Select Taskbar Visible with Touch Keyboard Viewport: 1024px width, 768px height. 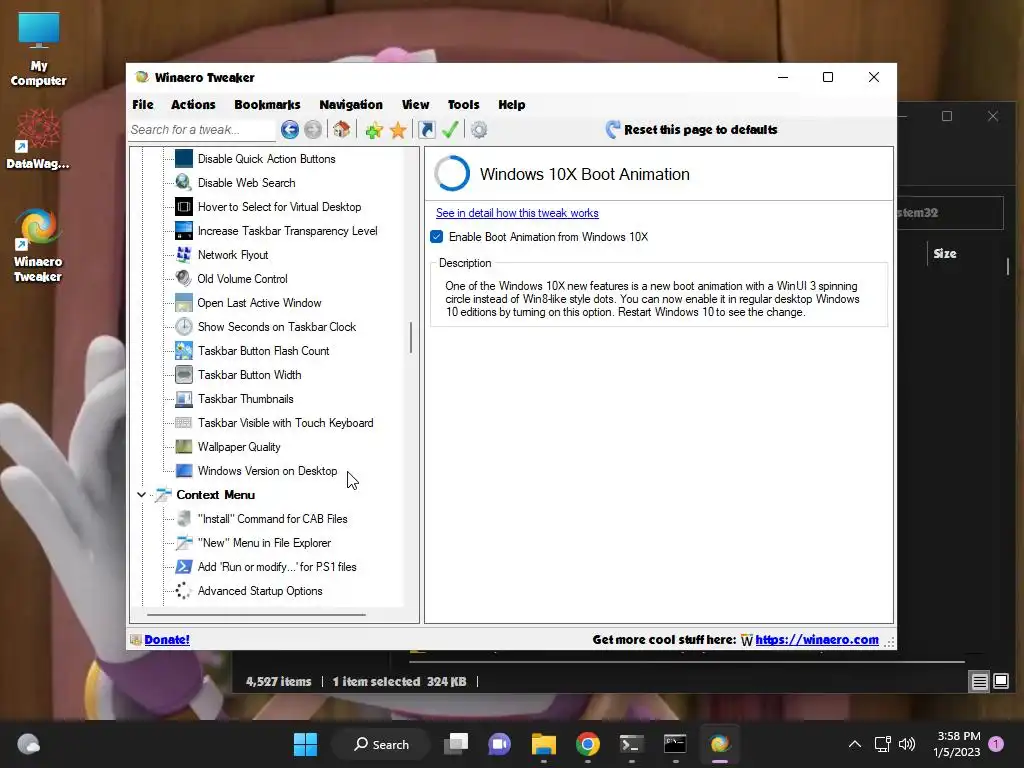point(285,423)
